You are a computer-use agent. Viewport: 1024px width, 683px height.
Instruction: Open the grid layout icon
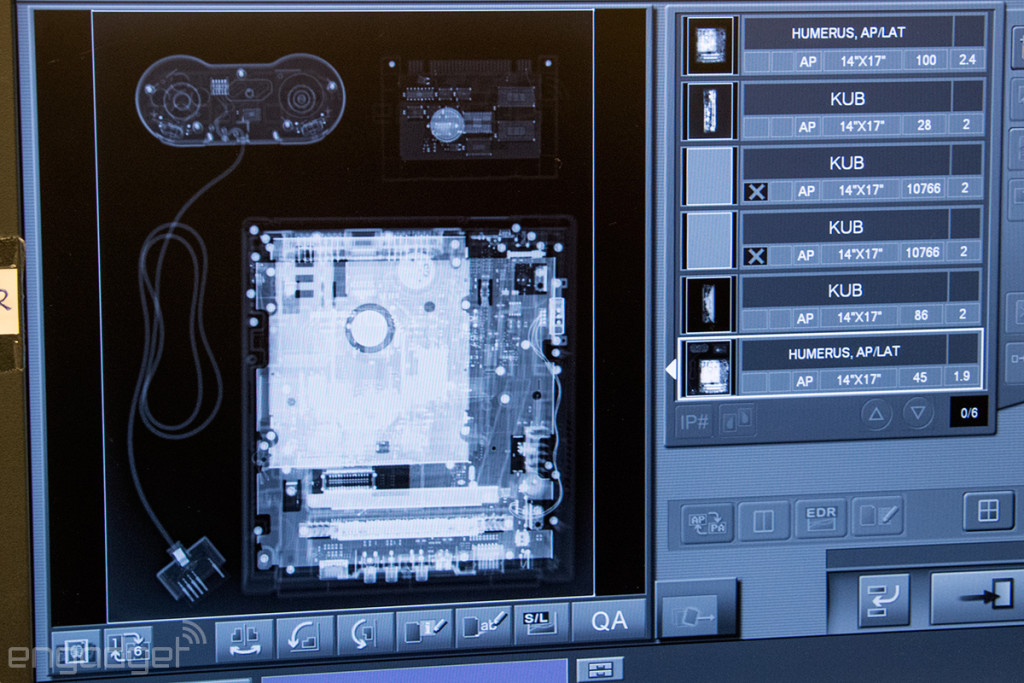coord(988,510)
